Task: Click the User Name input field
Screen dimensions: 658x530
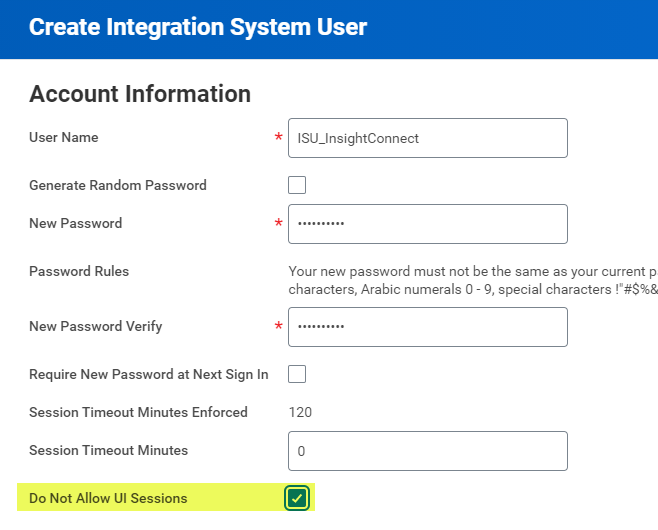Action: [427, 138]
